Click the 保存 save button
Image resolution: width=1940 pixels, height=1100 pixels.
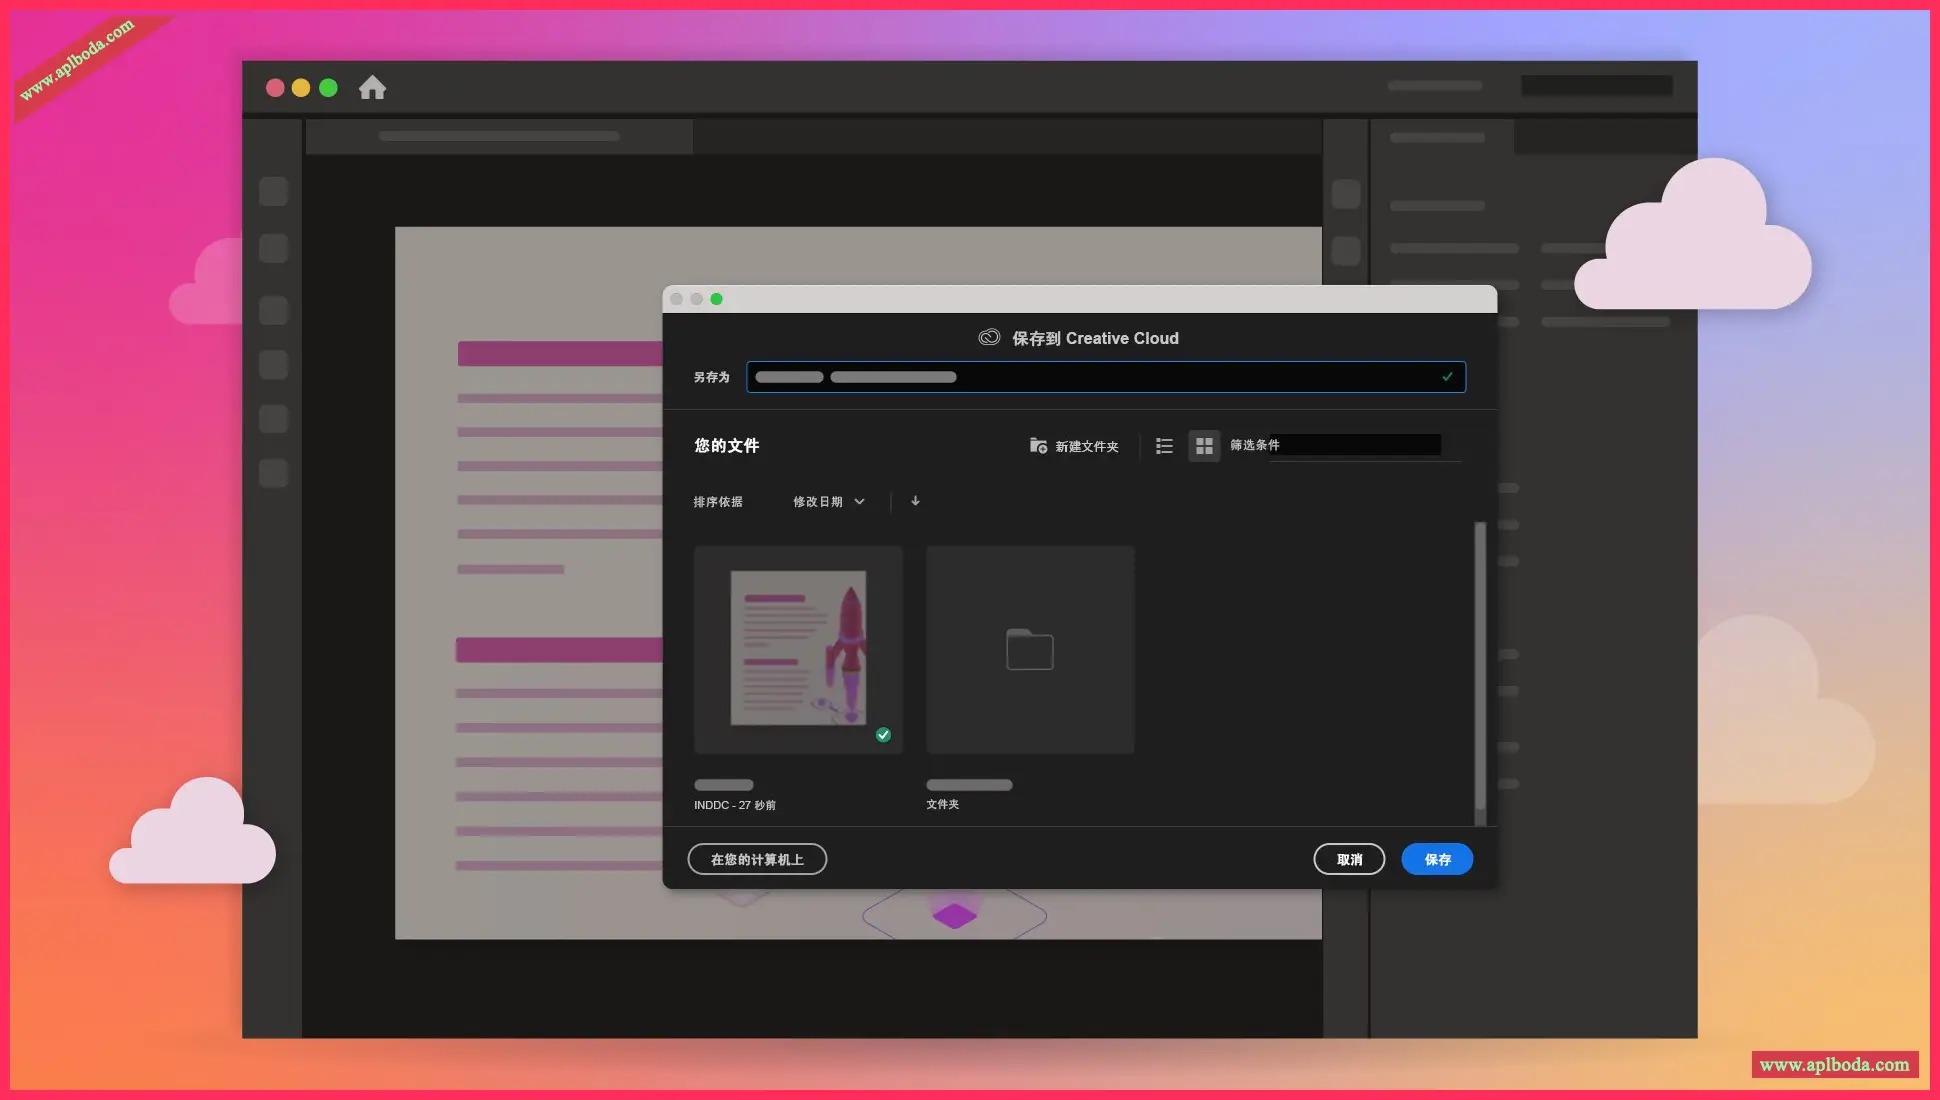tap(1436, 859)
